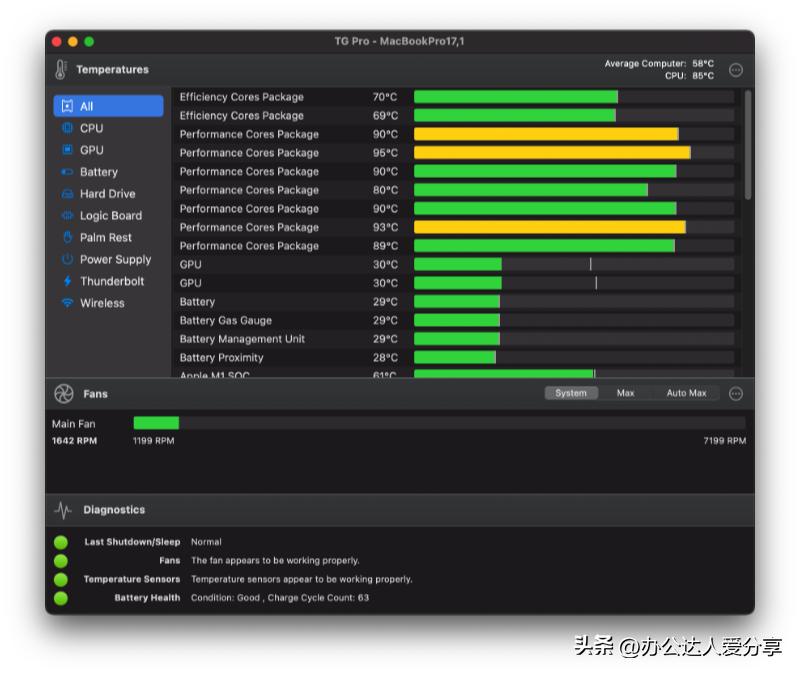
Task: Click the Diagnostics section header
Action: tap(114, 510)
